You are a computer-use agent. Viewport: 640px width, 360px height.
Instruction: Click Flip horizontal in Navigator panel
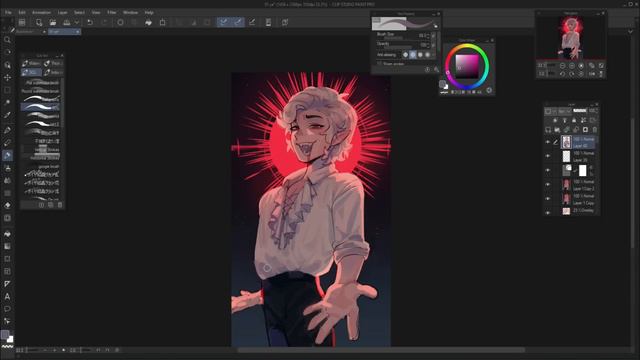[x=592, y=74]
